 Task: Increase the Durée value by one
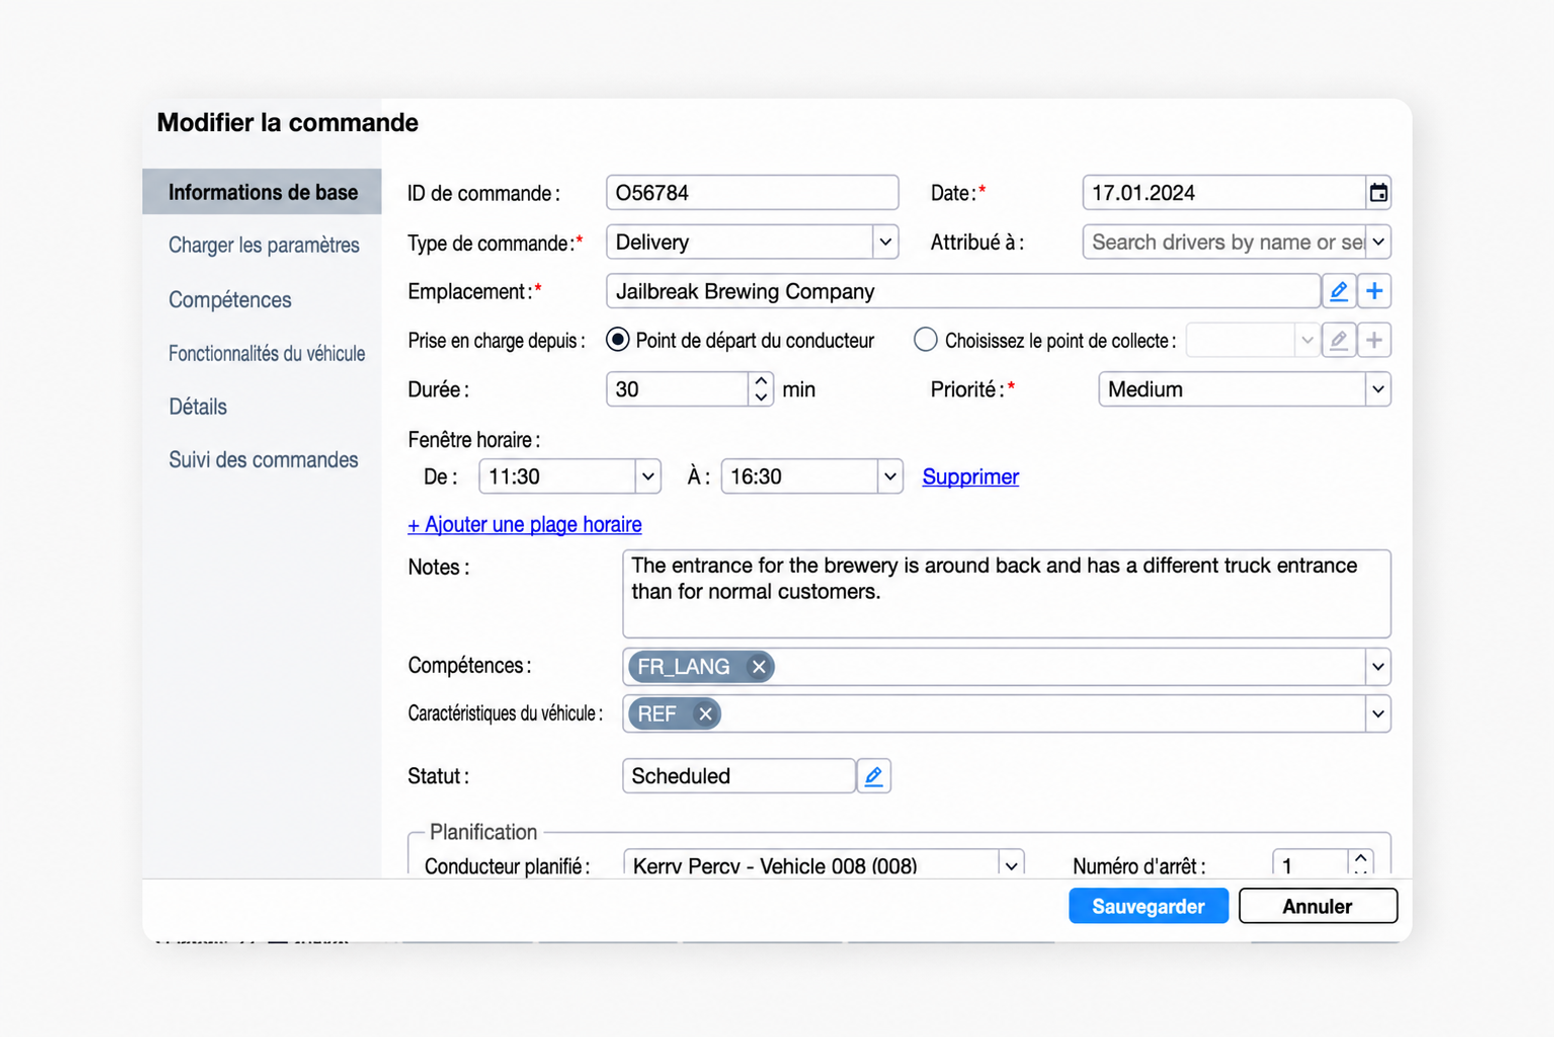(x=761, y=381)
